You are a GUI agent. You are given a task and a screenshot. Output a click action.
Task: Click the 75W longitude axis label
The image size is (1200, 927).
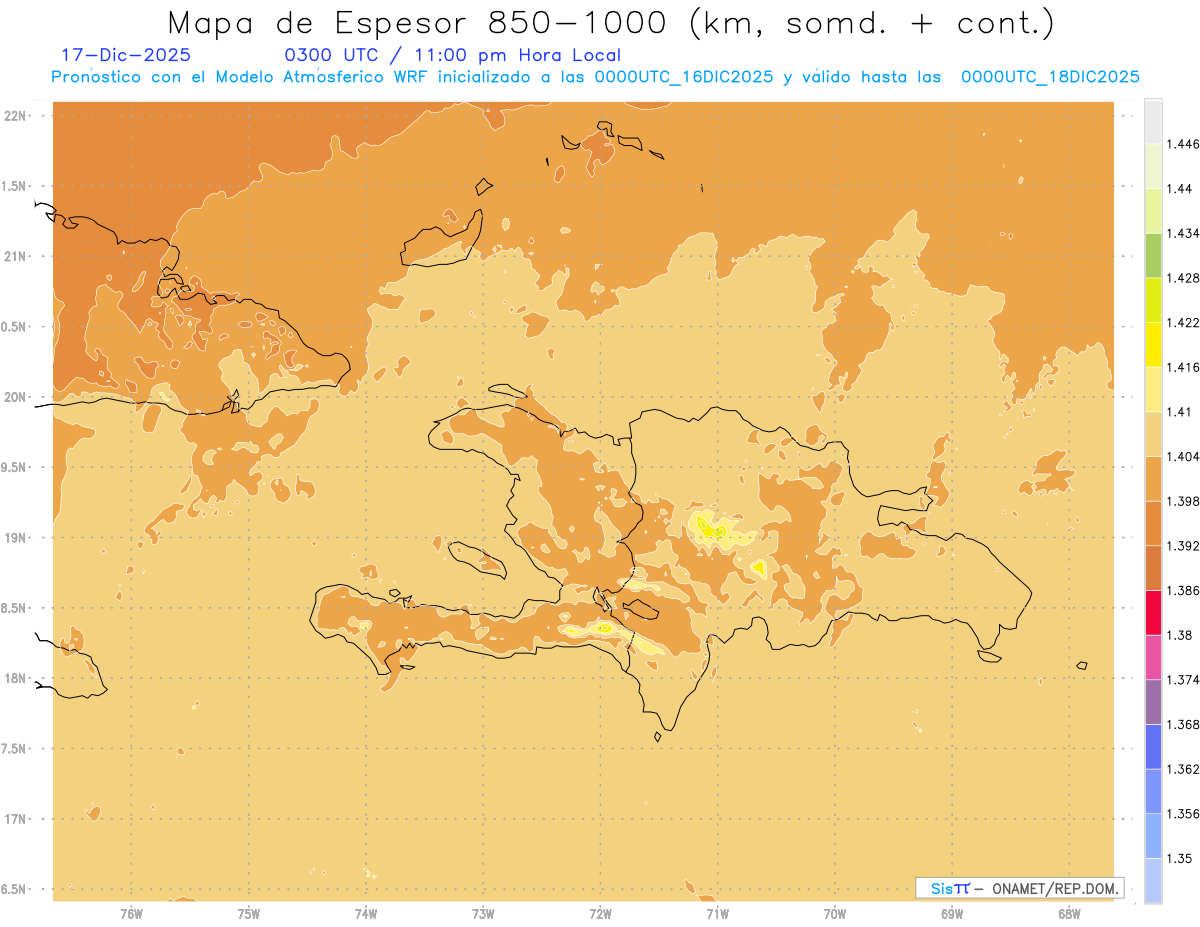(249, 914)
